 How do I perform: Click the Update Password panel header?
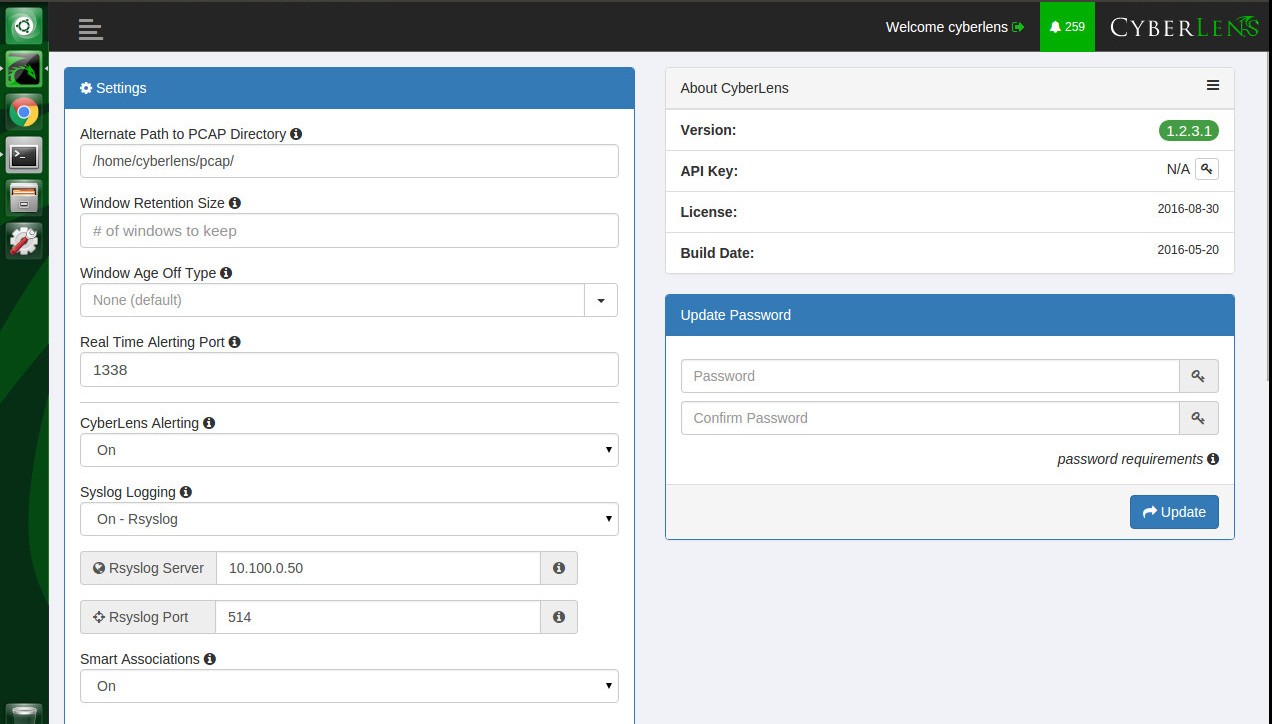pyautogui.click(x=950, y=315)
